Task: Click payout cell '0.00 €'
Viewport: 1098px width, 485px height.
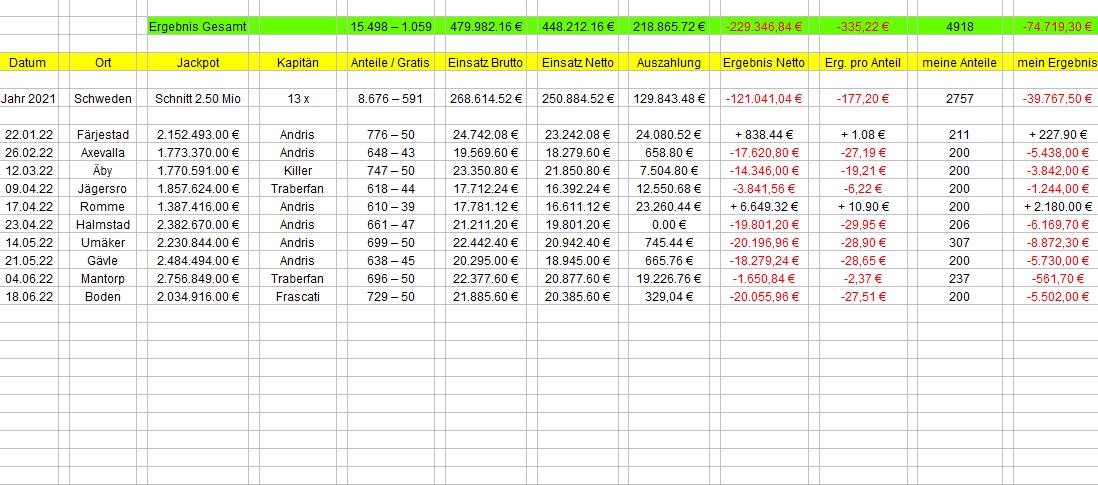Action: [669, 225]
